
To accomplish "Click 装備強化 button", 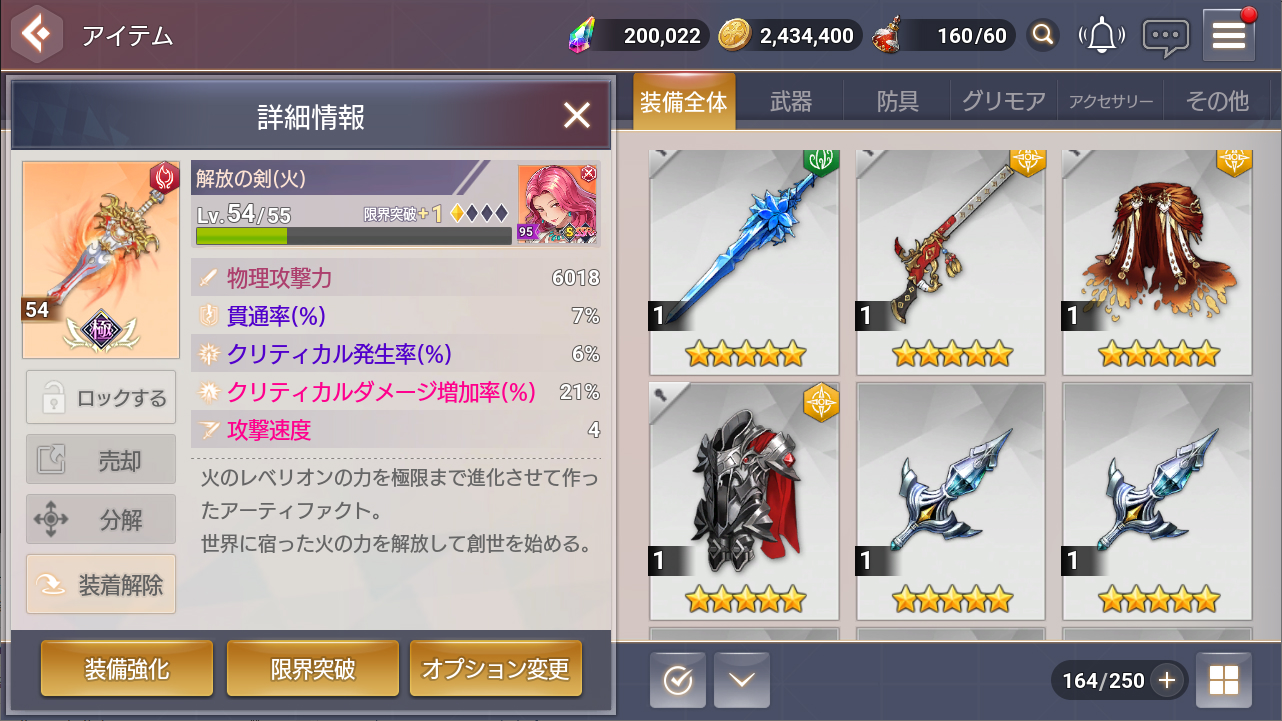I will point(127,669).
